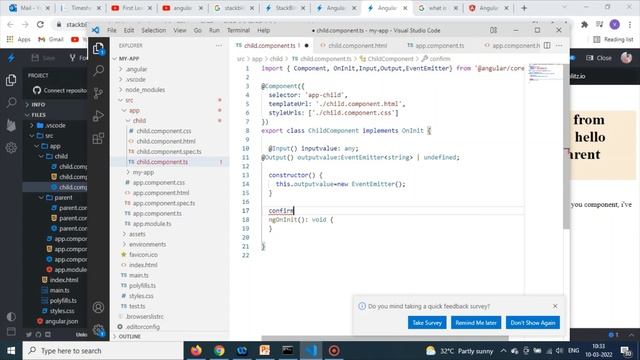
Task: Open StackBlitz settings gear icon
Action: point(11,147)
